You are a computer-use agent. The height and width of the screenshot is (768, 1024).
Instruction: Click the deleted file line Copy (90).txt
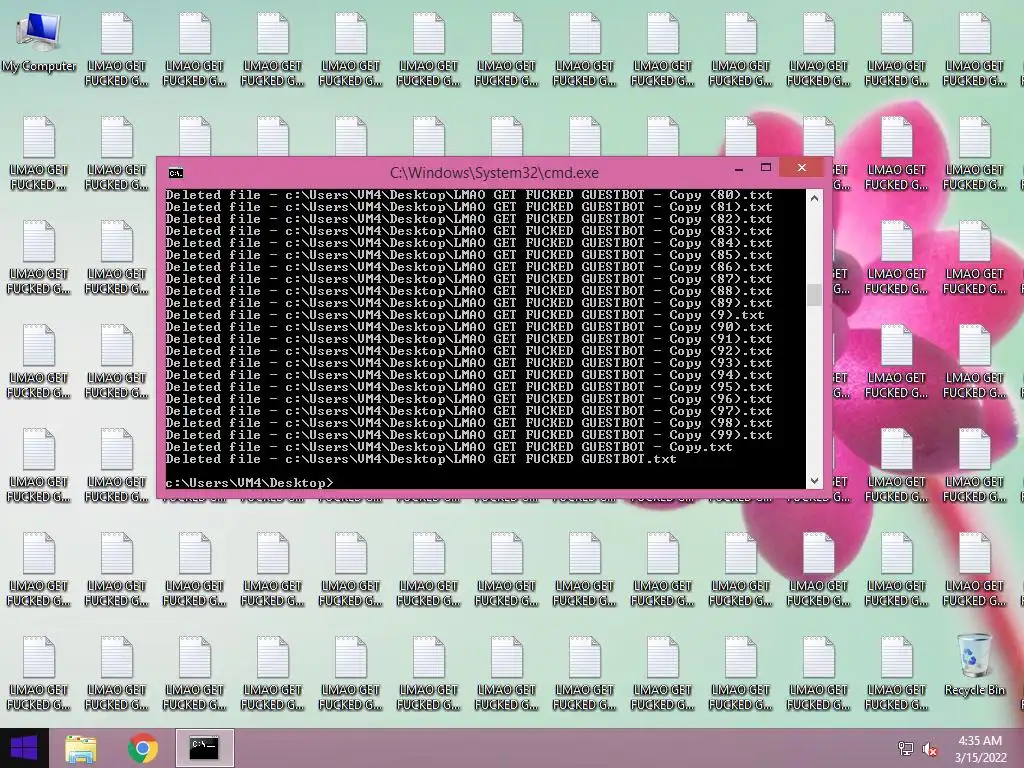tap(469, 327)
